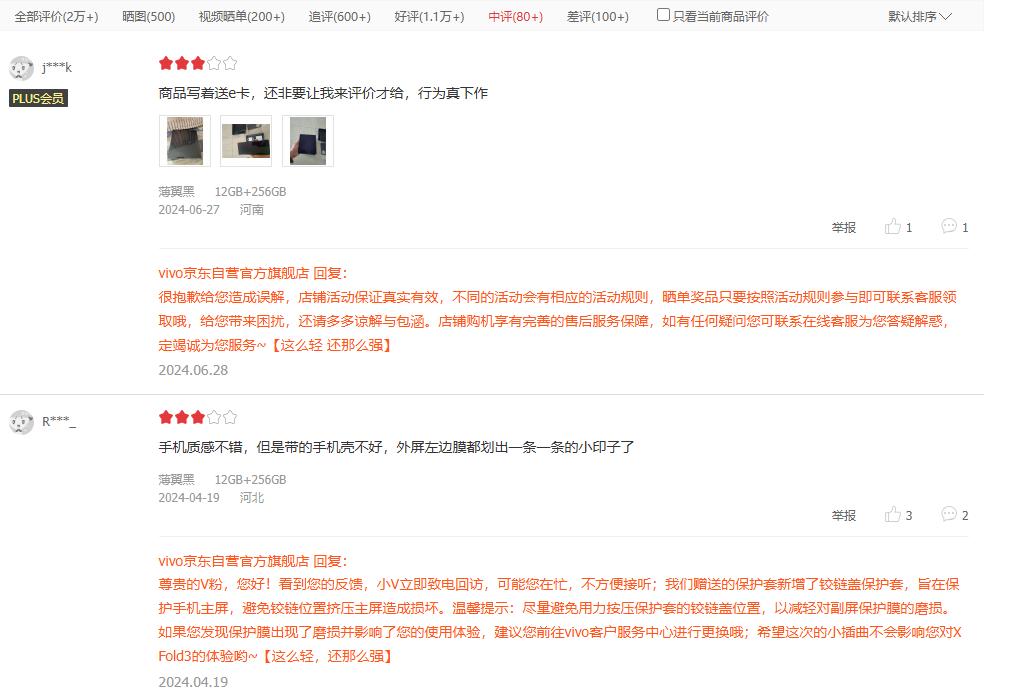Click j***k's user avatar

tap(21, 68)
